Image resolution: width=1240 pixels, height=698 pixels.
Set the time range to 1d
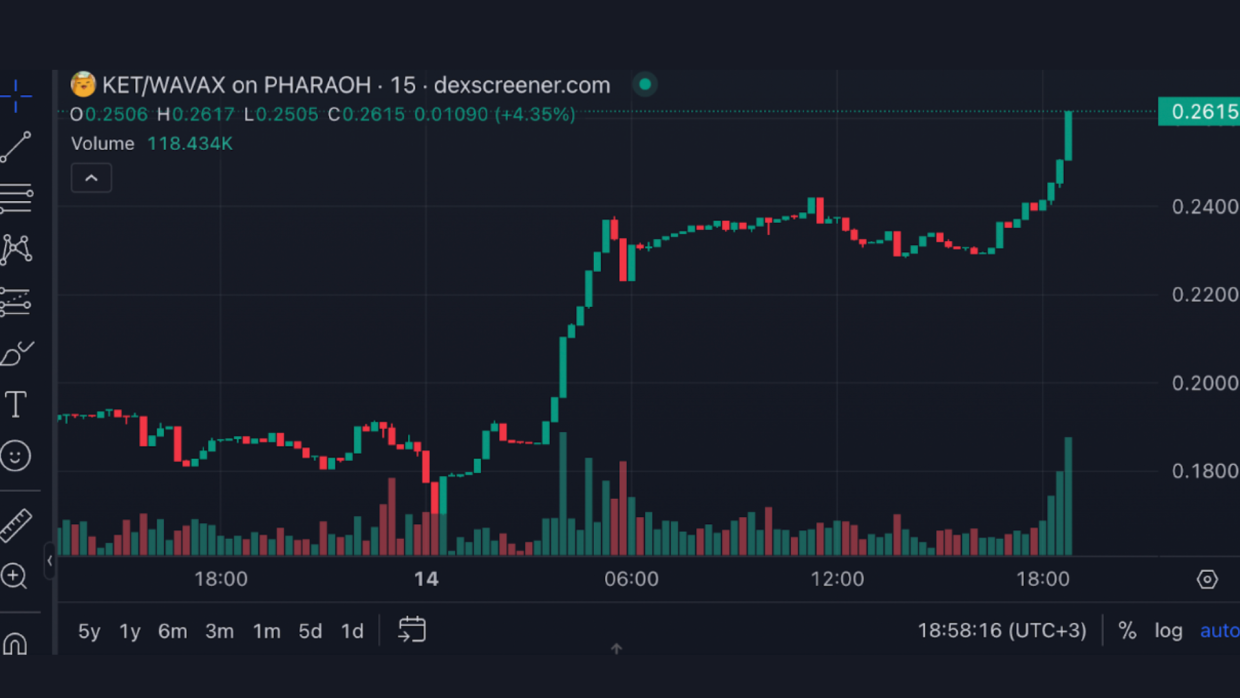coord(352,631)
